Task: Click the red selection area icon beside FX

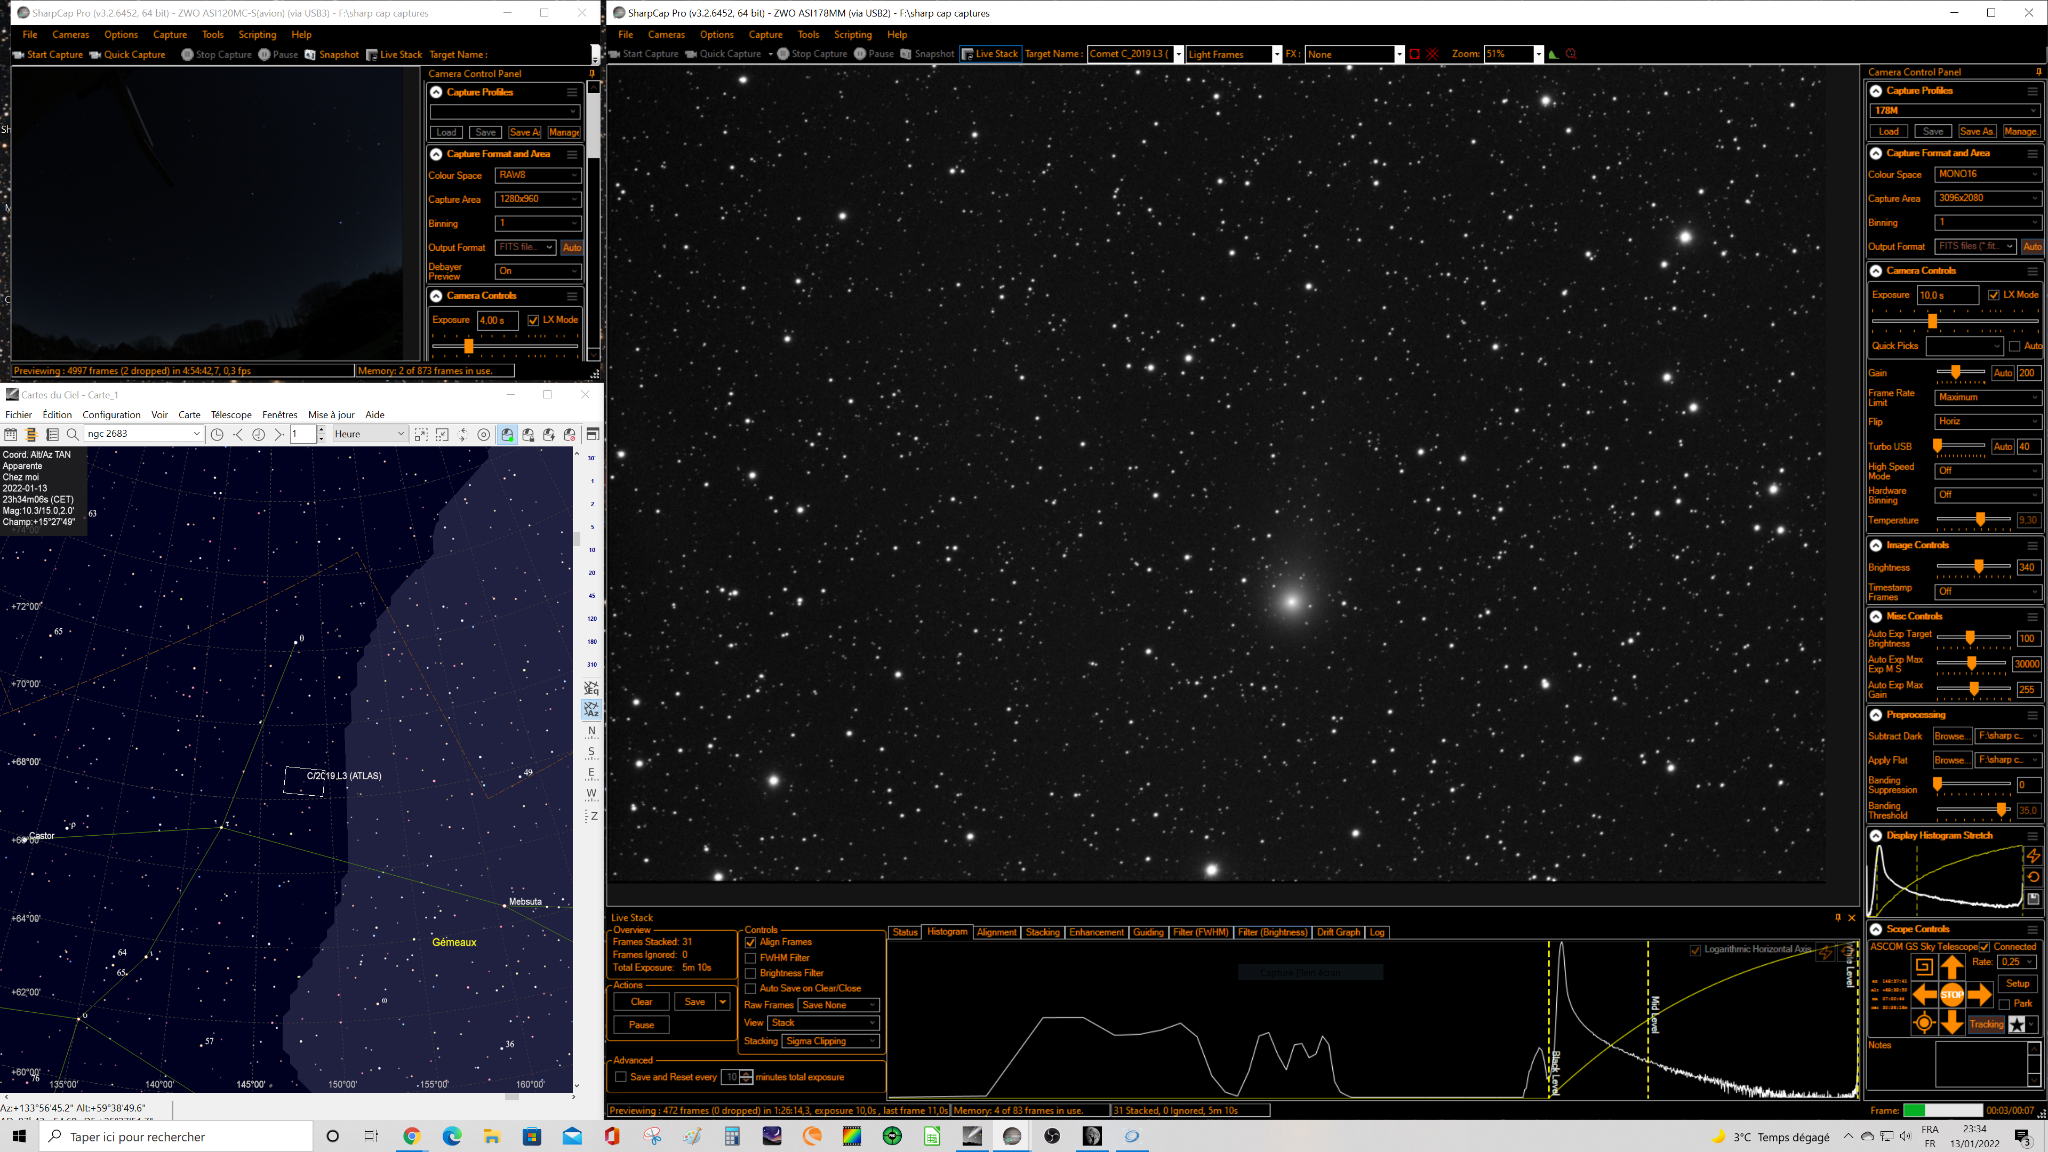Action: (x=1415, y=54)
